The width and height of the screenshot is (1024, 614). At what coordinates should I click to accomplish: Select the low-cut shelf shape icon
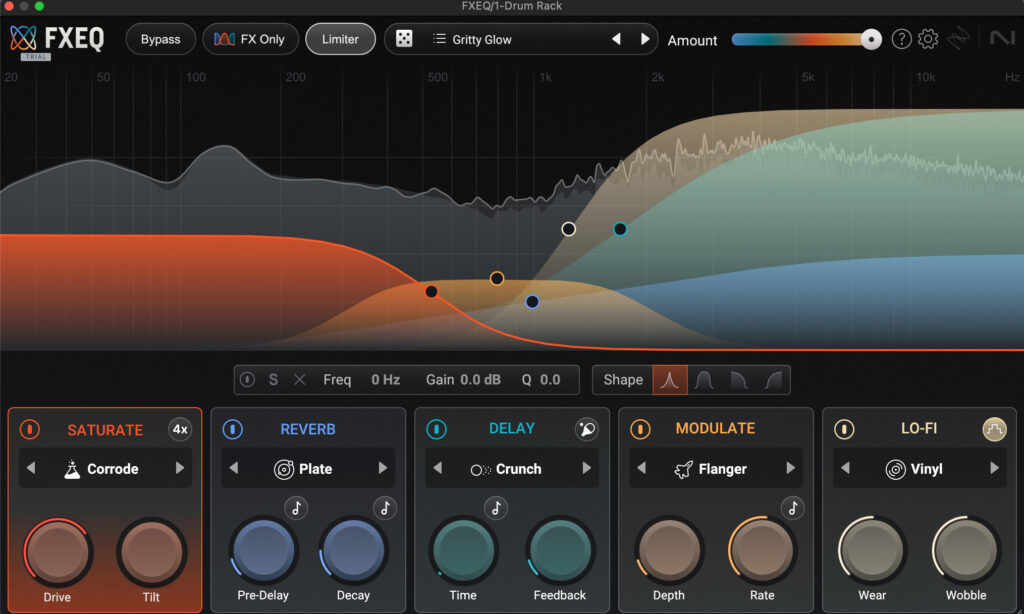point(774,380)
